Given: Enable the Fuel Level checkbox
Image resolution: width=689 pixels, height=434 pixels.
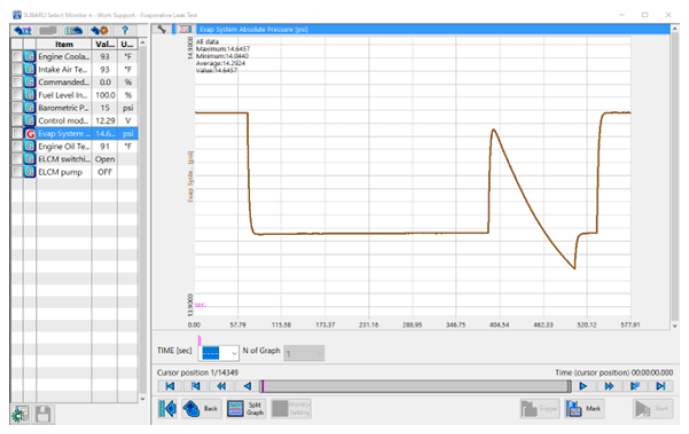Looking at the screenshot, I should pos(16,93).
